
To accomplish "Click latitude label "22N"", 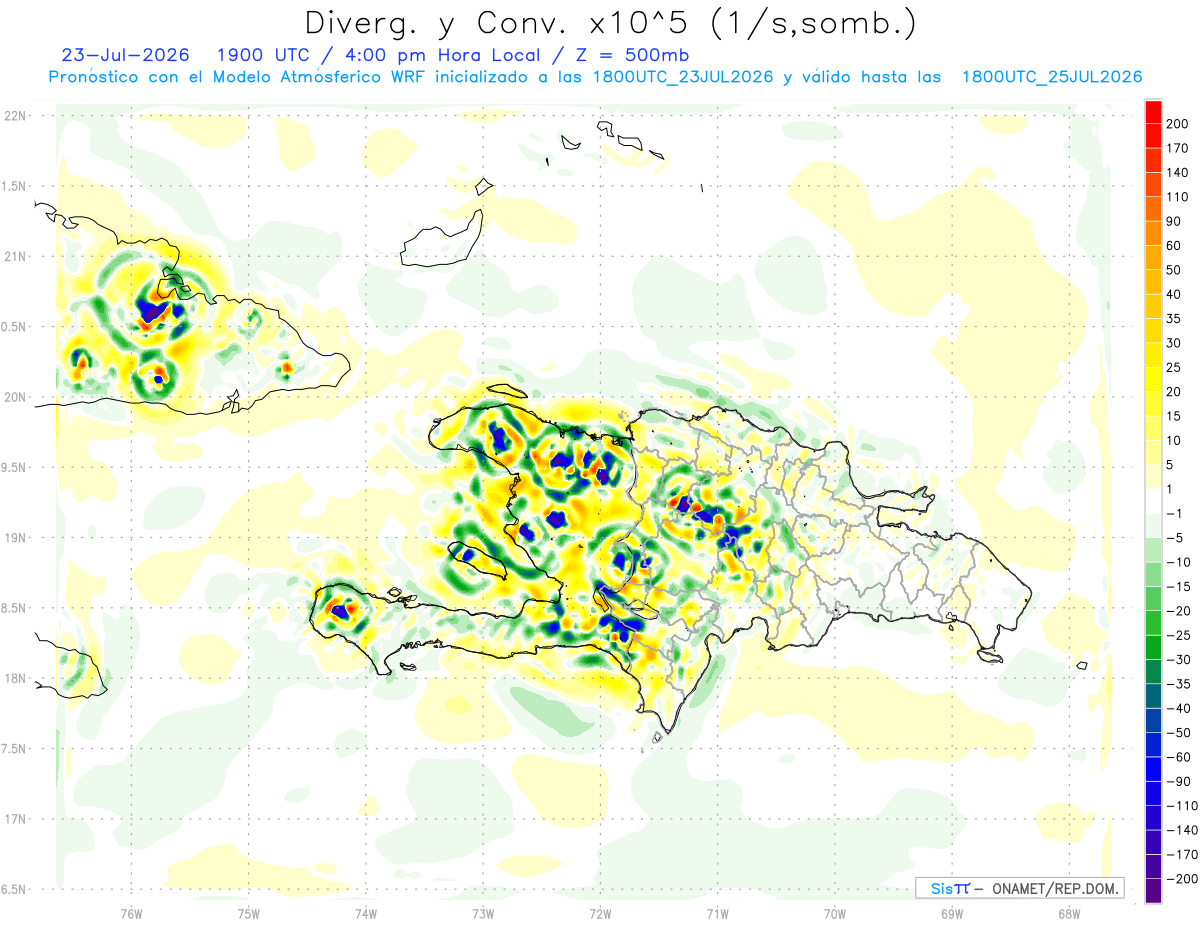I will [15, 116].
